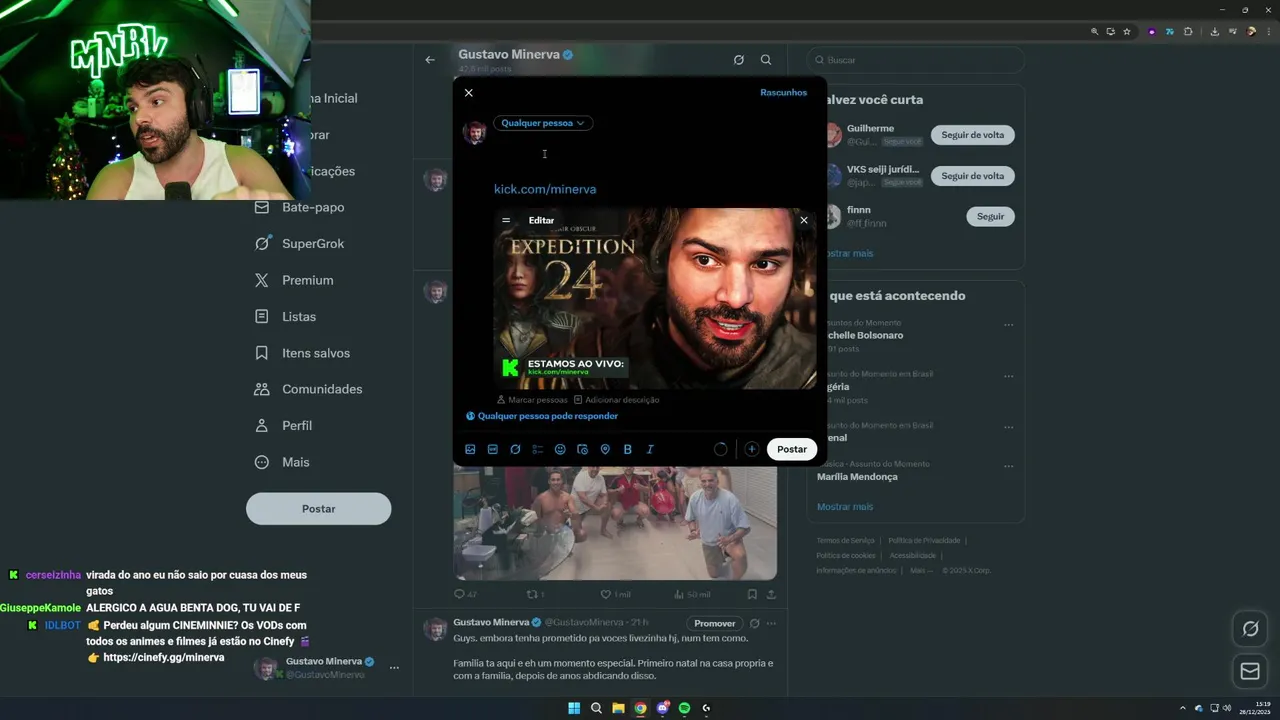Like the post with 1 mil likes
The height and width of the screenshot is (720, 1280).
tap(615, 594)
